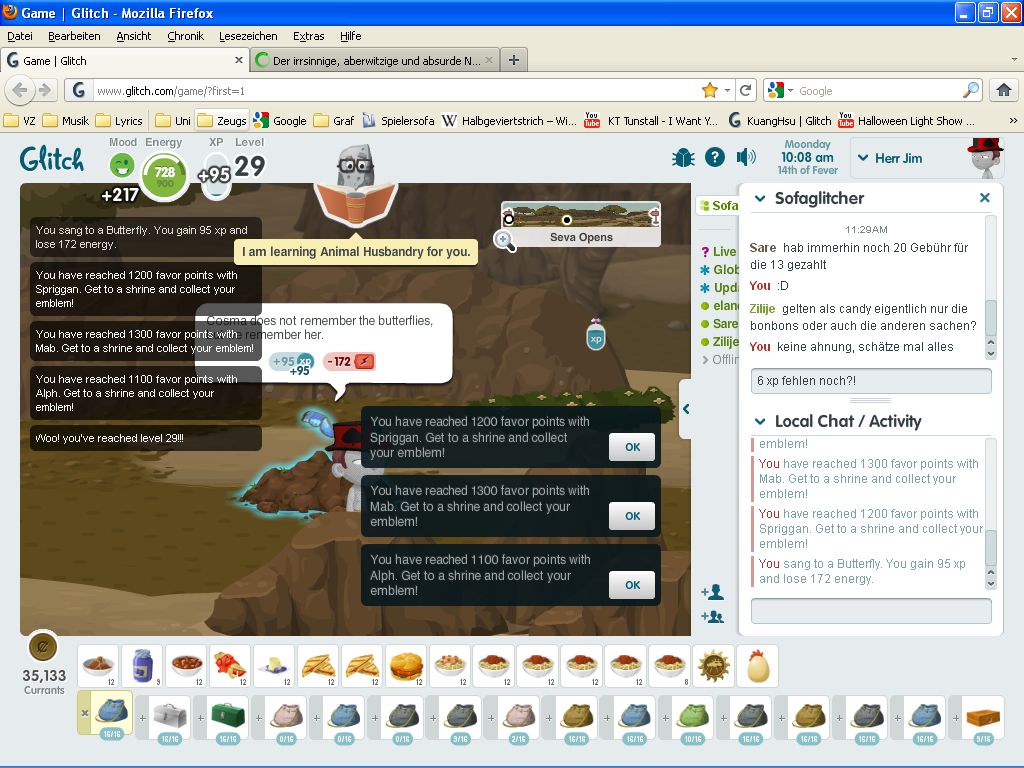Click the bug report icon
1024x768 pixels.
683,157
